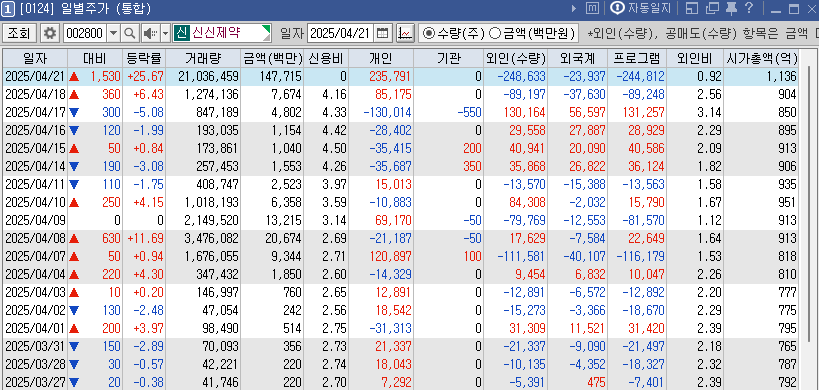Open help question mark icon
The height and width of the screenshot is (390, 819).
[749, 8]
